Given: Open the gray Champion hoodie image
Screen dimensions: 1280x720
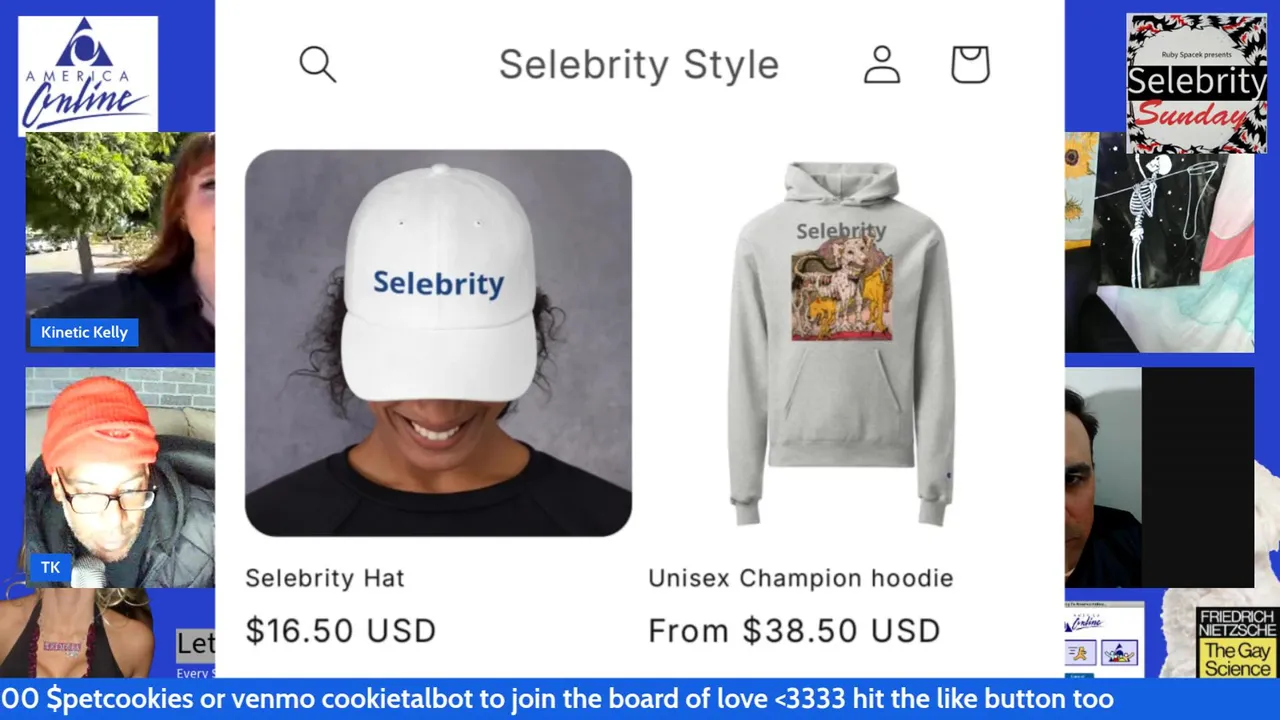Looking at the screenshot, I should pos(841,343).
